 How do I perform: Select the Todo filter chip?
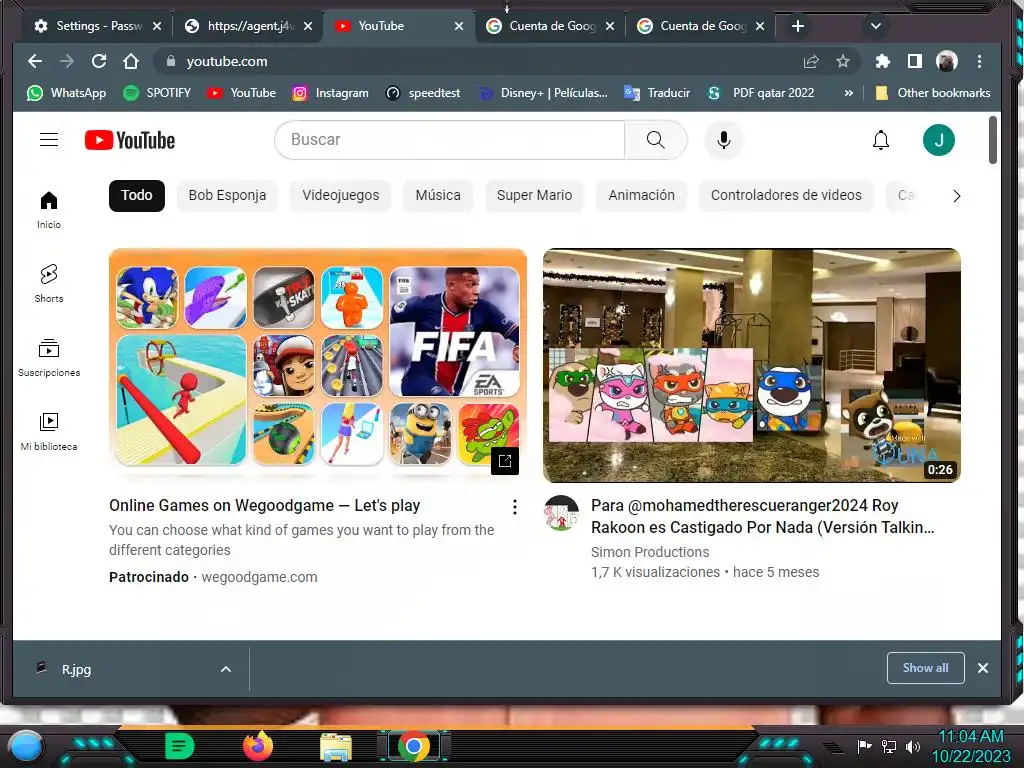click(136, 196)
